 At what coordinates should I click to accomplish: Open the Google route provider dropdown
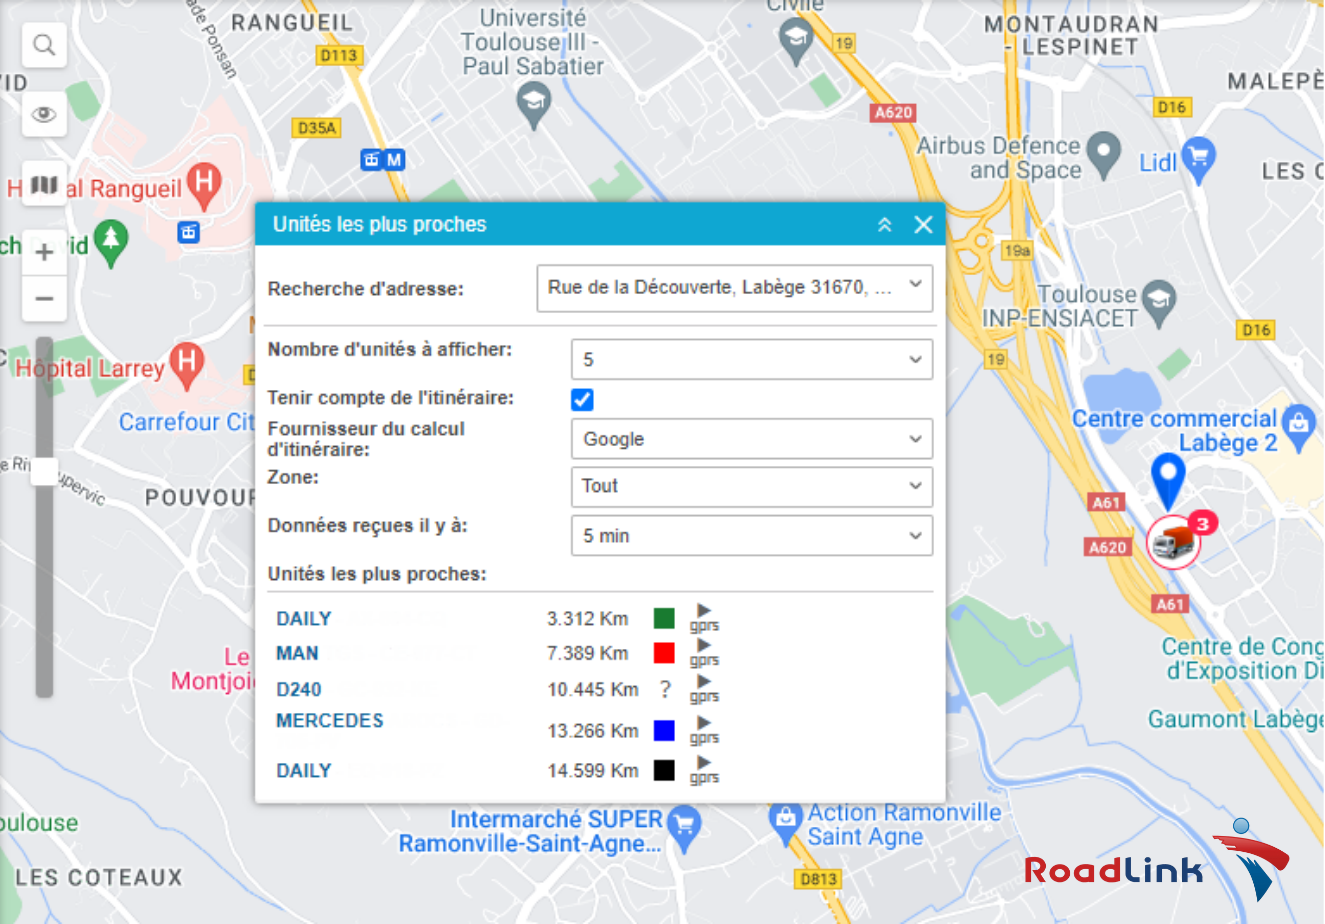pyautogui.click(x=752, y=439)
